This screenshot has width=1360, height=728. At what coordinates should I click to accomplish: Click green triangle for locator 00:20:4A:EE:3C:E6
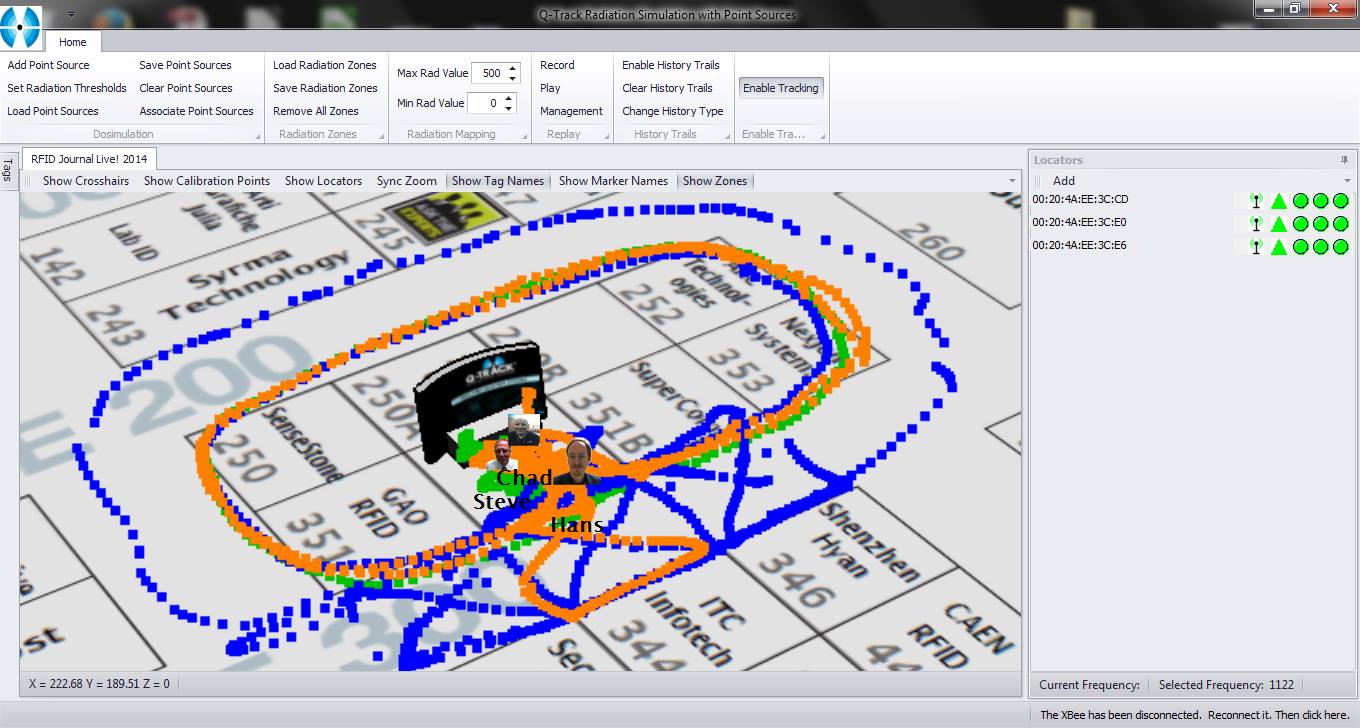point(1279,246)
